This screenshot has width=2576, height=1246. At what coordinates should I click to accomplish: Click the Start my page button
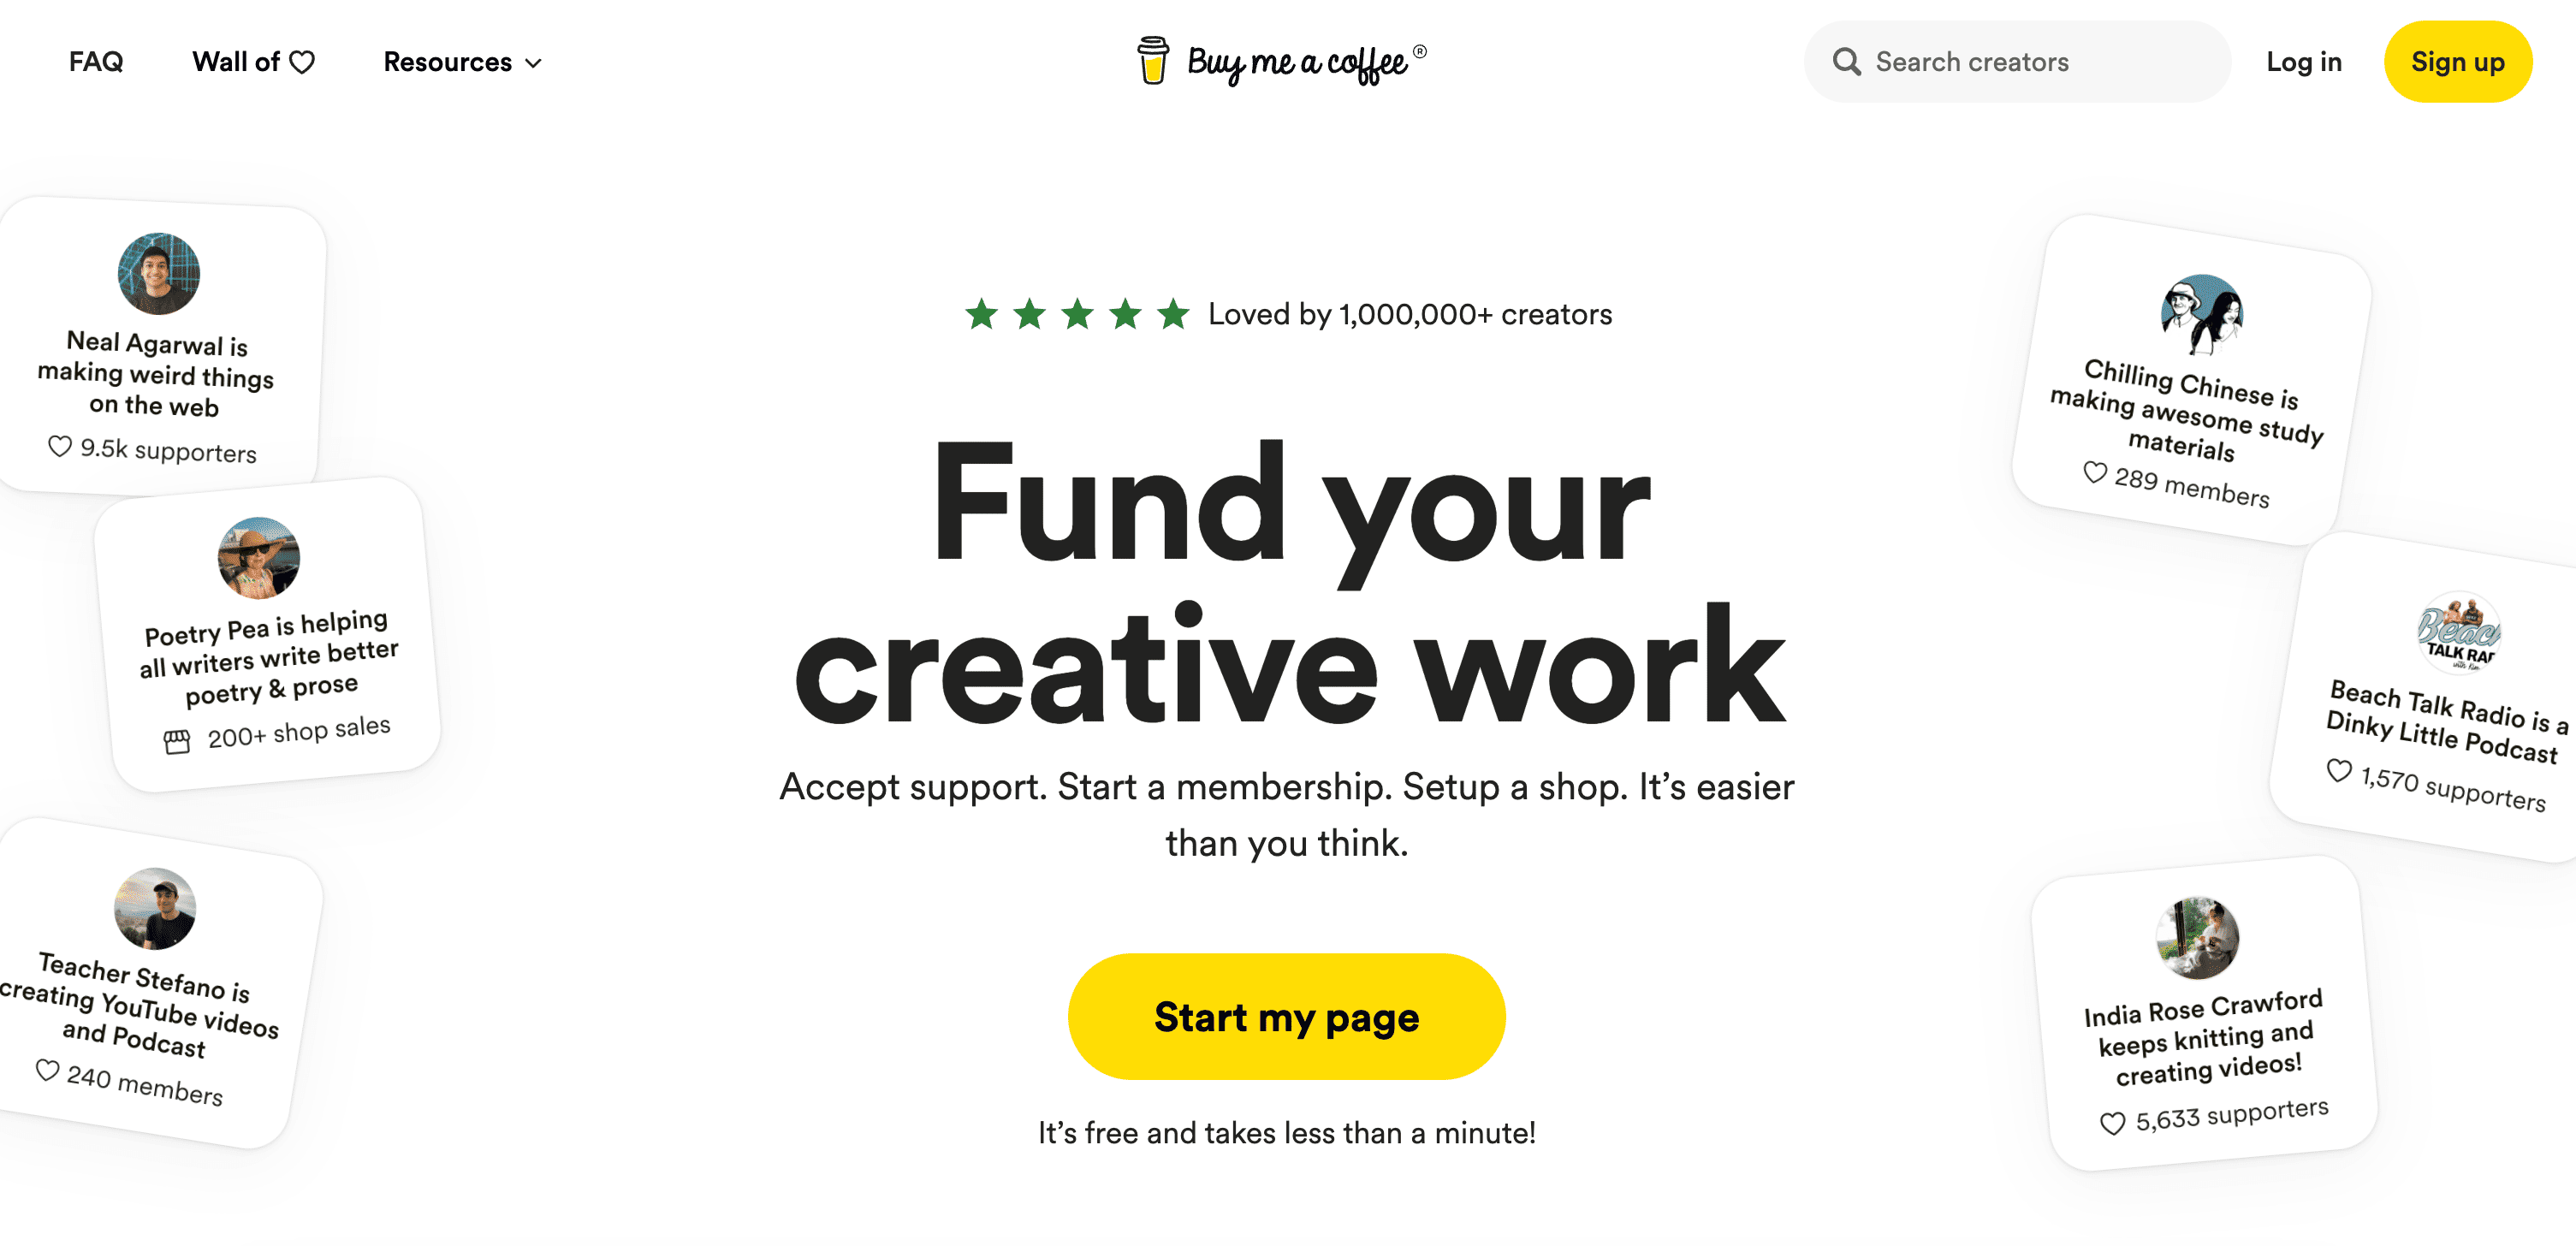1286,1016
